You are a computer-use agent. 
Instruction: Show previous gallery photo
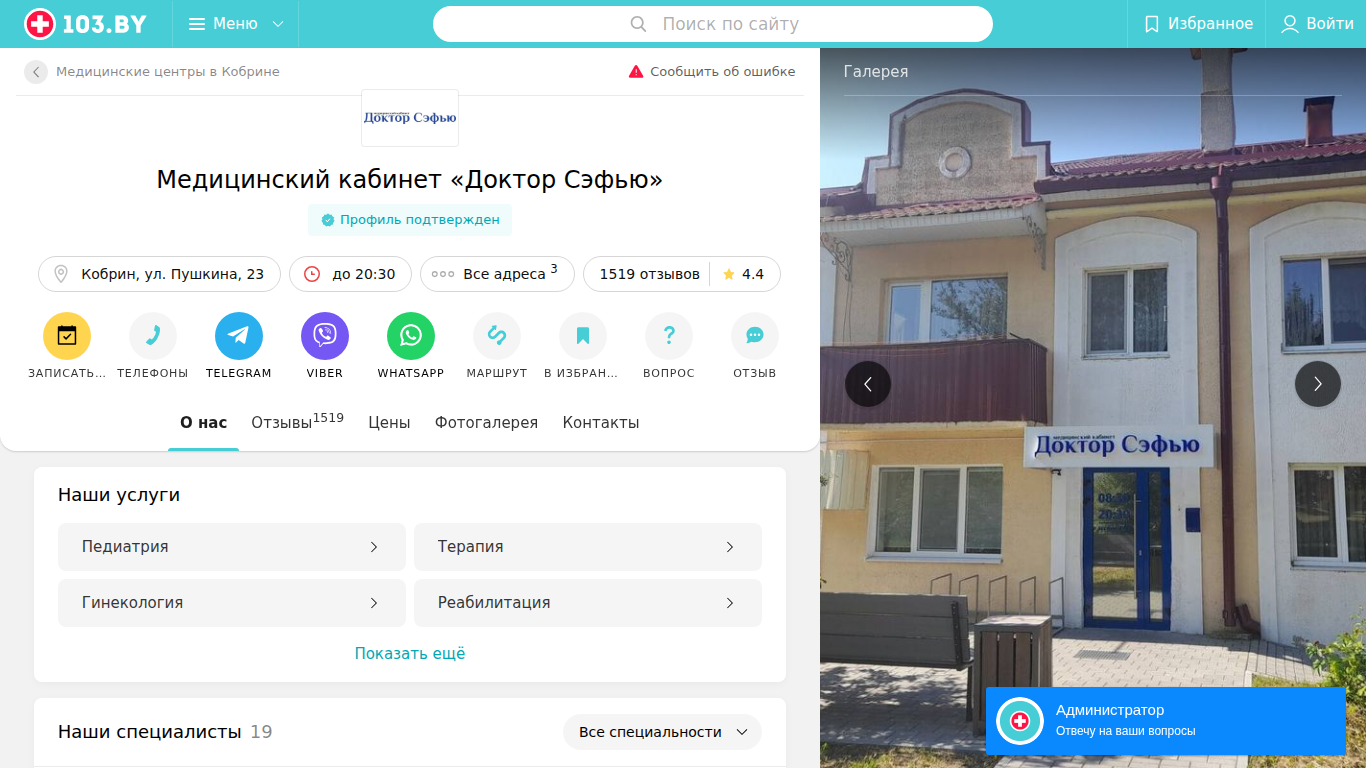pos(868,384)
